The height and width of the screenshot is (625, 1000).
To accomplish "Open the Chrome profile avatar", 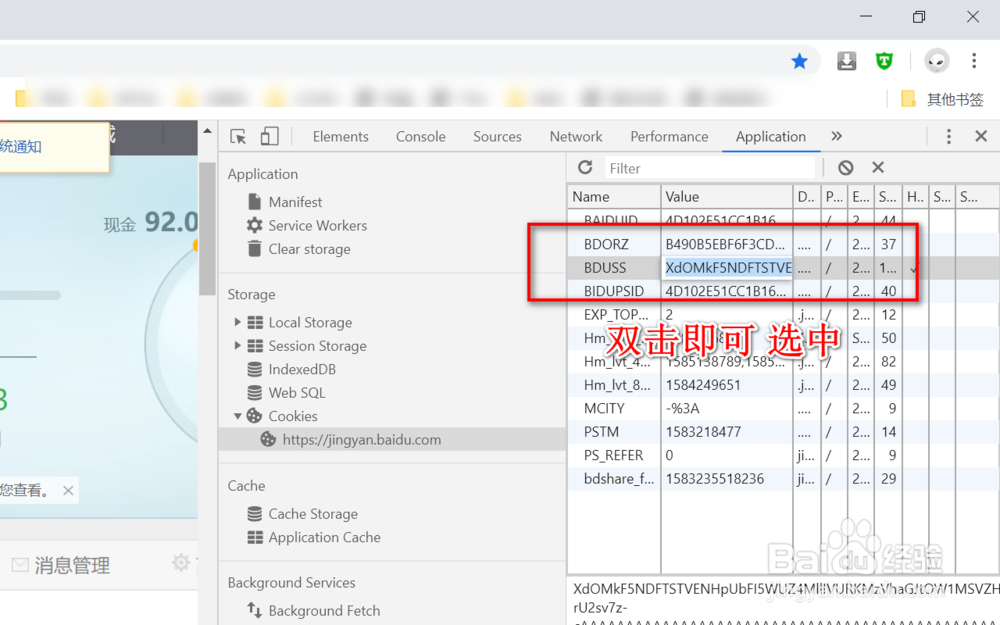I will [936, 61].
